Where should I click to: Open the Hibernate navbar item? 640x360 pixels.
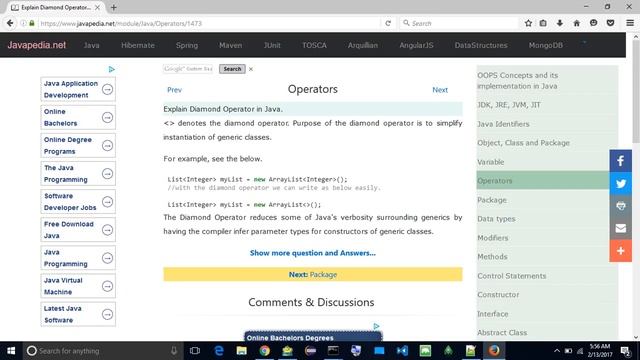pos(138,45)
